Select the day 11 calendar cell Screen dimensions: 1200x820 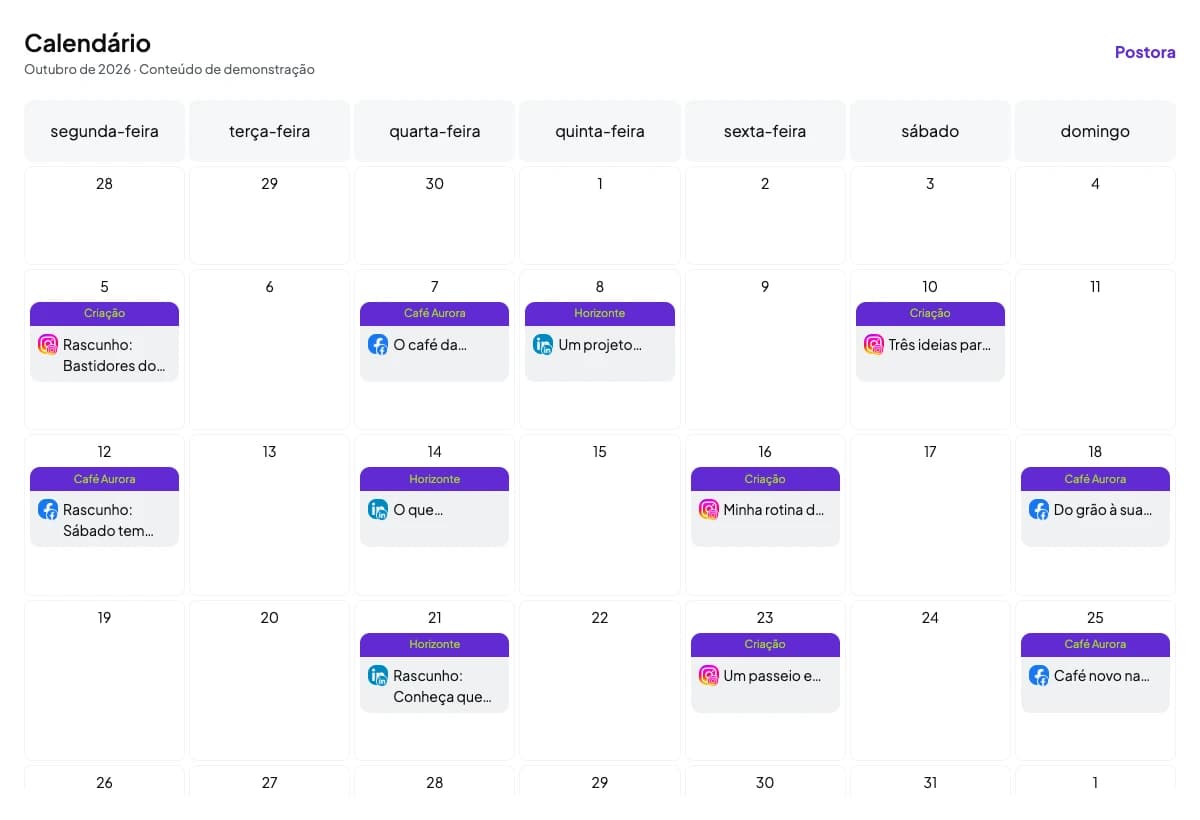1095,349
